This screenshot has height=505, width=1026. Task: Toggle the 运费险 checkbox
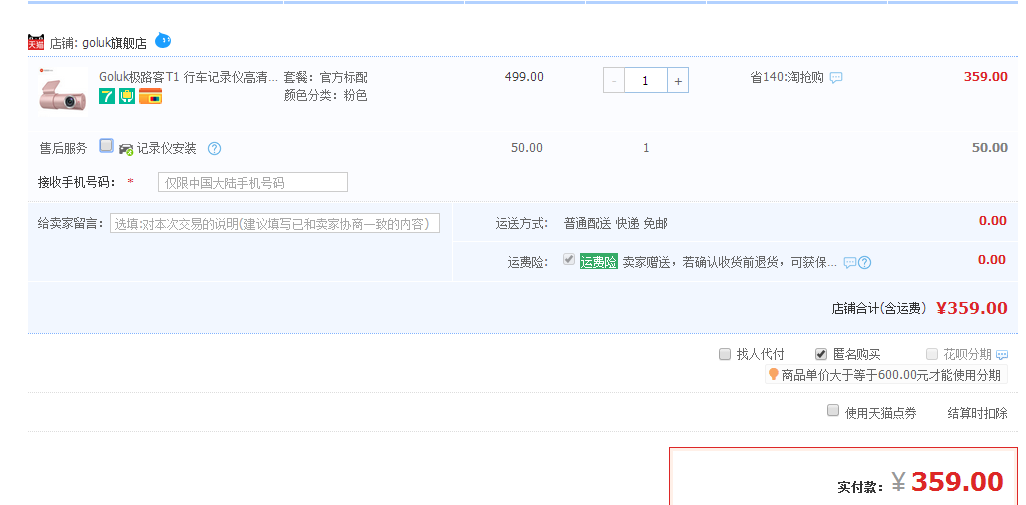point(569,260)
